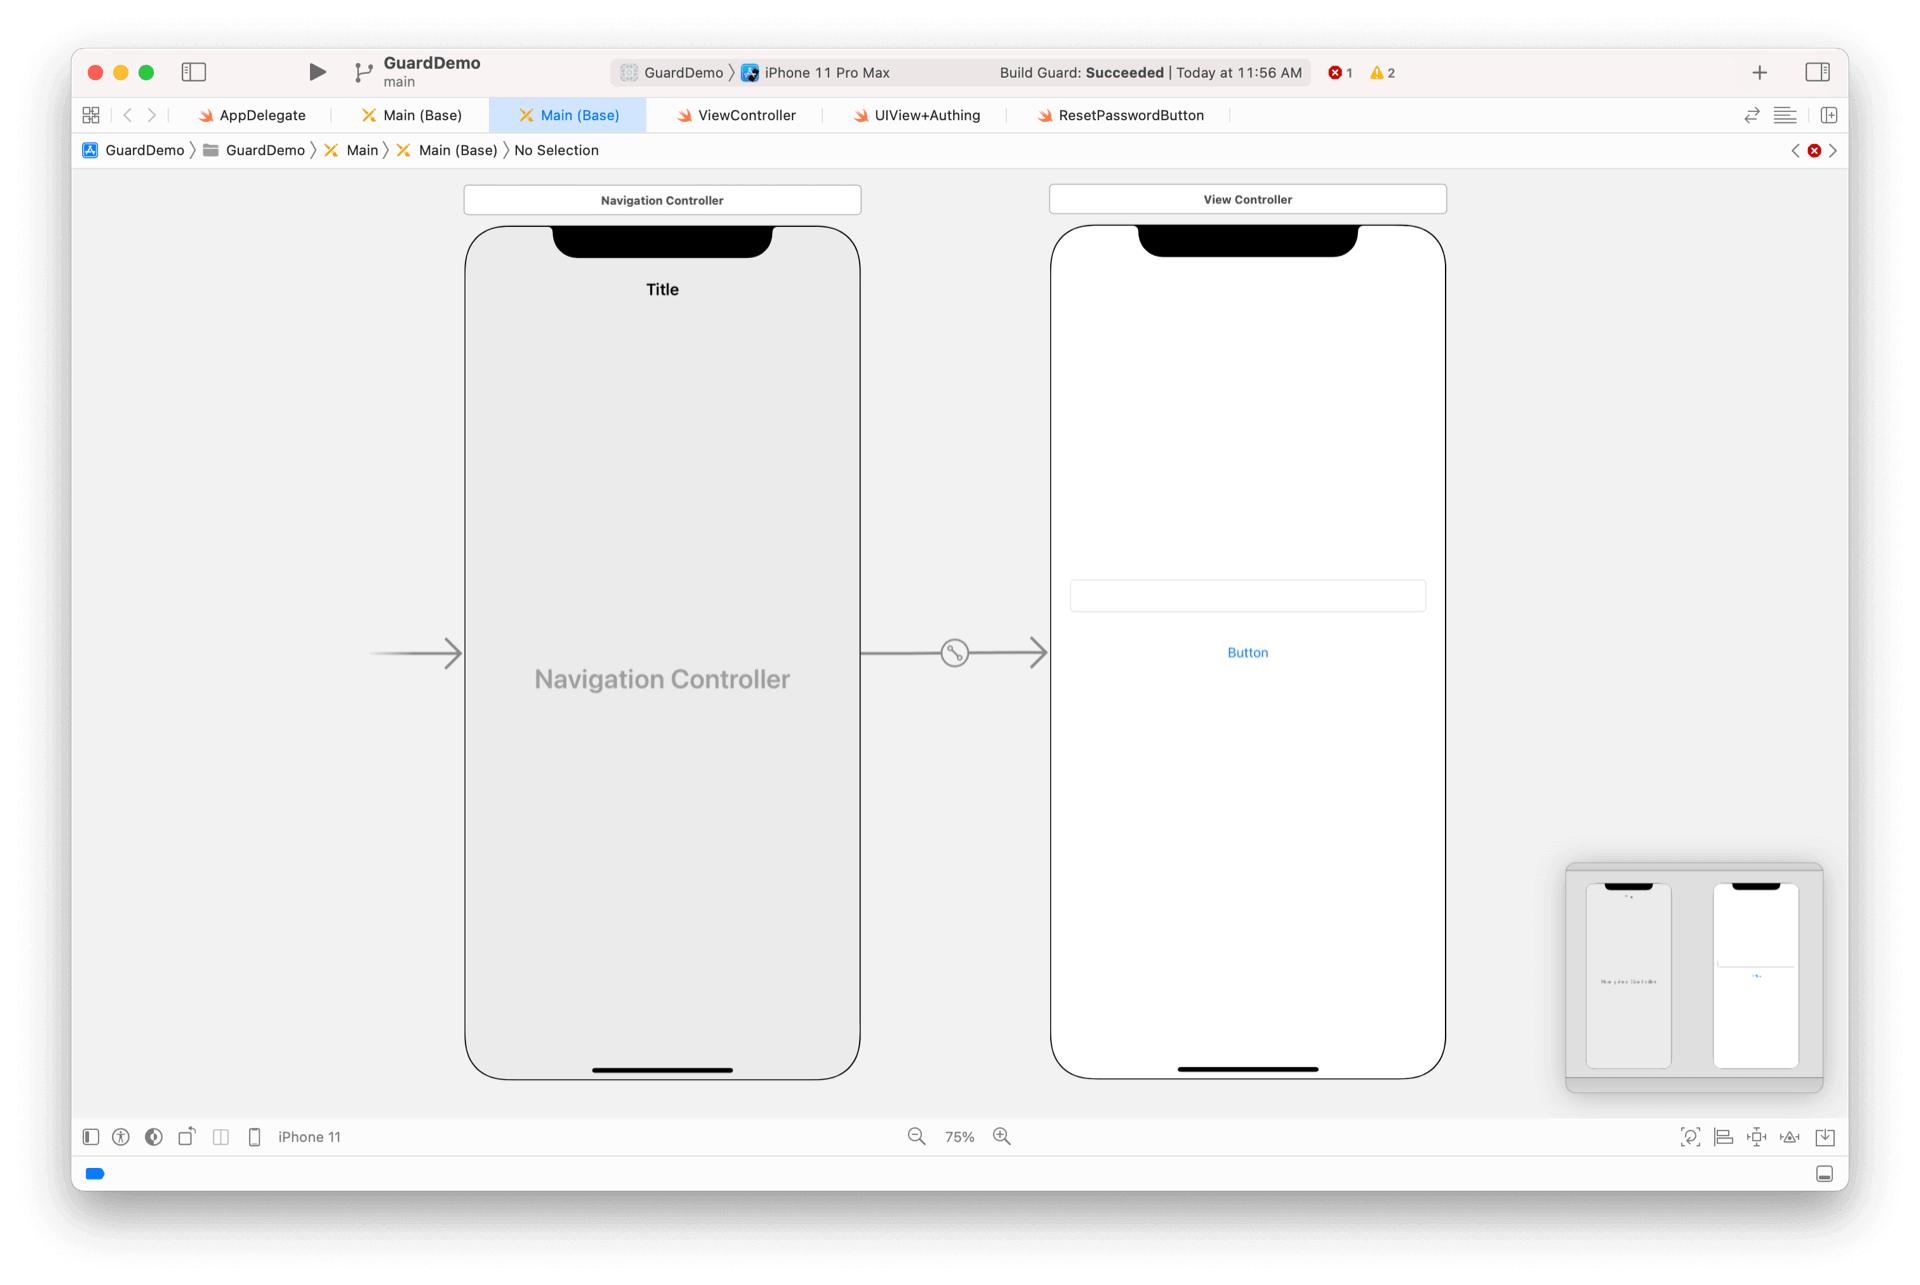
Task: Open the Align constraints popup
Action: [x=1723, y=1137]
